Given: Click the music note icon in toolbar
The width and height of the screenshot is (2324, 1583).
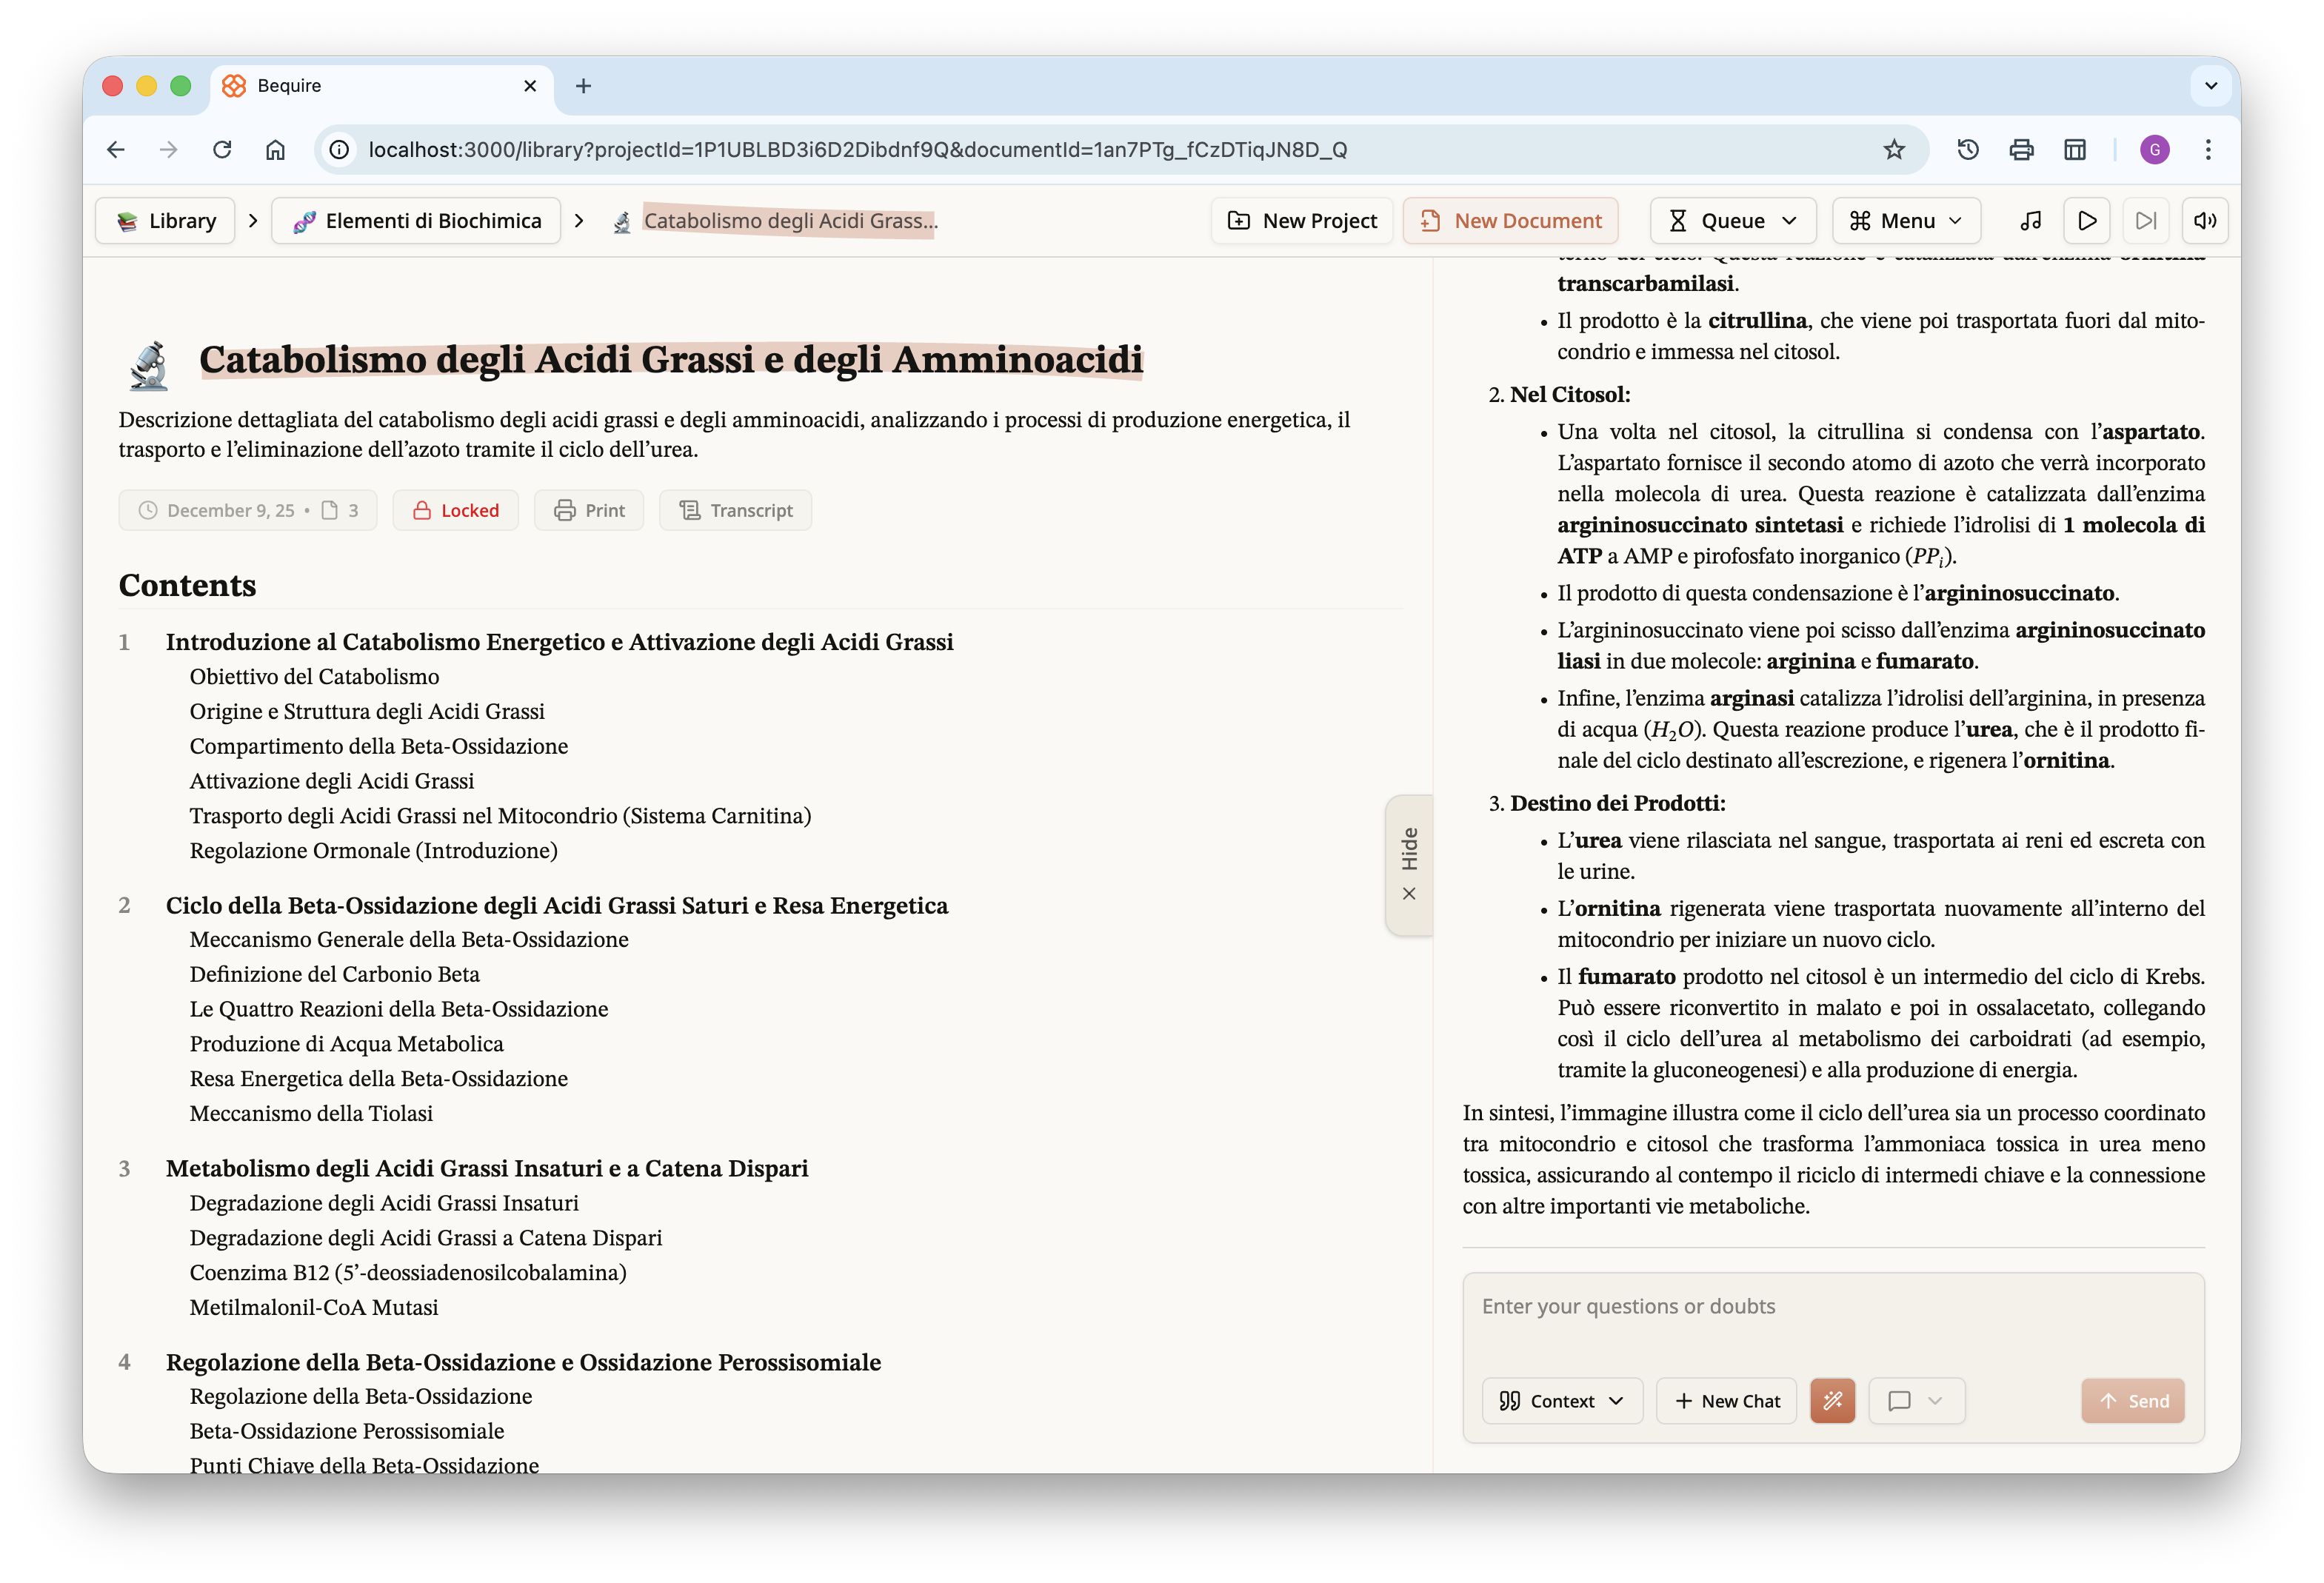Looking at the screenshot, I should coord(2030,221).
